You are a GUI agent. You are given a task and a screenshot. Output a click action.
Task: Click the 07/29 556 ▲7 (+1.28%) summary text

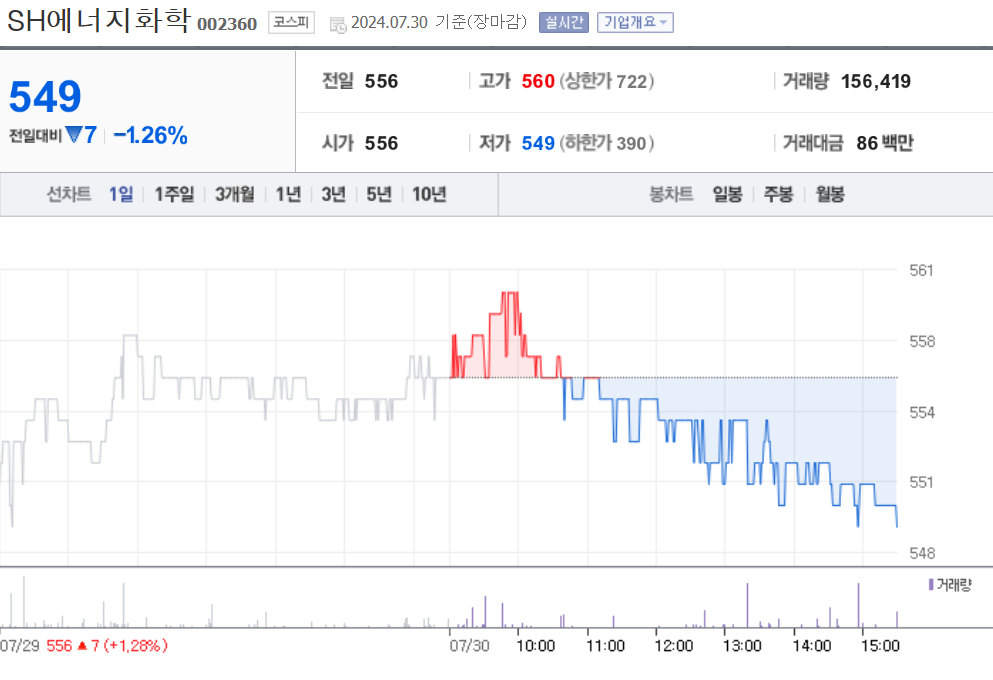[84, 646]
